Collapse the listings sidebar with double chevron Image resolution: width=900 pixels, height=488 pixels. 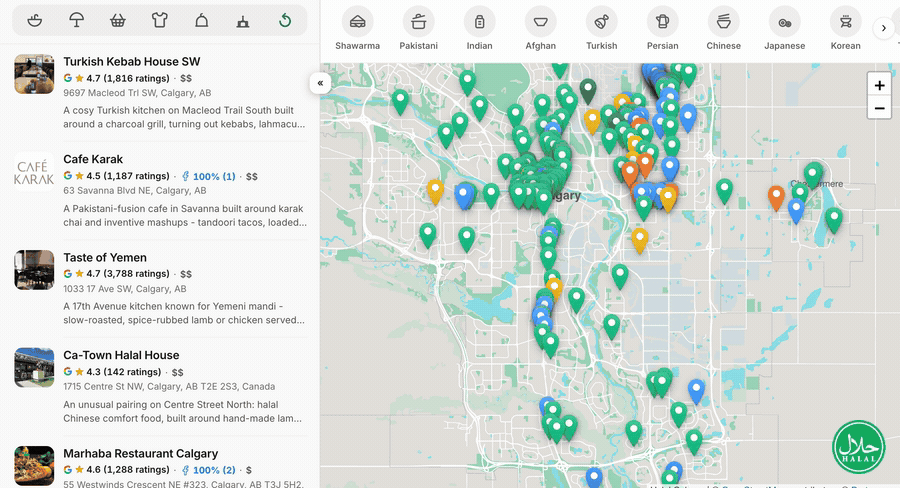(320, 83)
